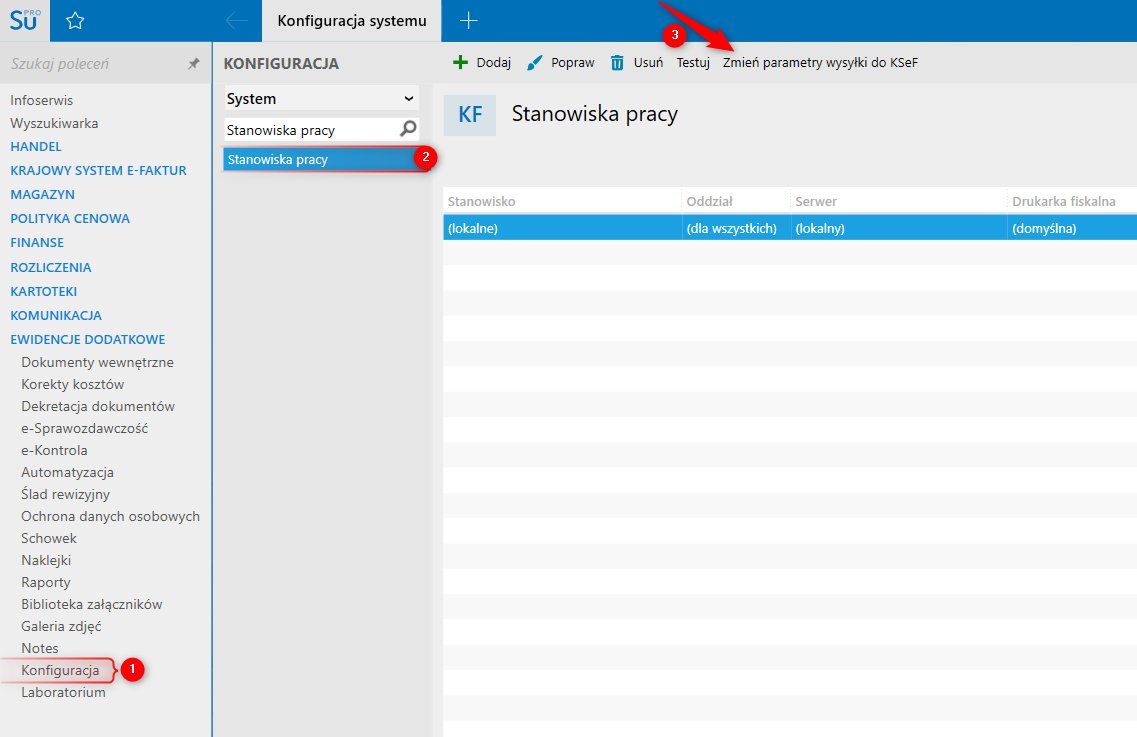Screen dimensions: 1137x737
Task: Collapse the EWIDENCJE DODATKOWE module
Action: pyautogui.click(x=88, y=339)
